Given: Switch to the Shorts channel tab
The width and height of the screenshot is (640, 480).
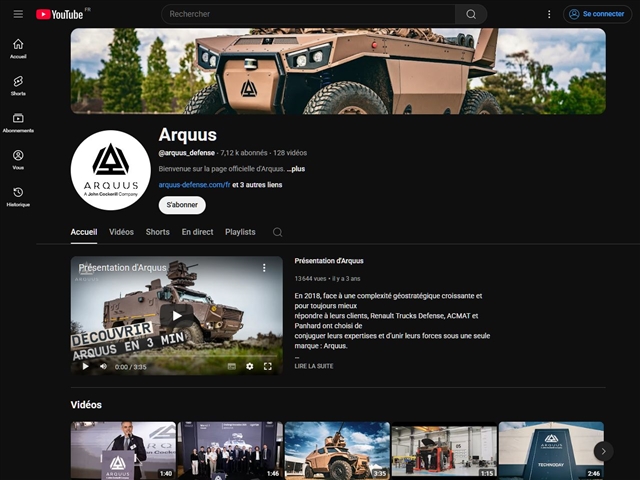Looking at the screenshot, I should point(158,232).
